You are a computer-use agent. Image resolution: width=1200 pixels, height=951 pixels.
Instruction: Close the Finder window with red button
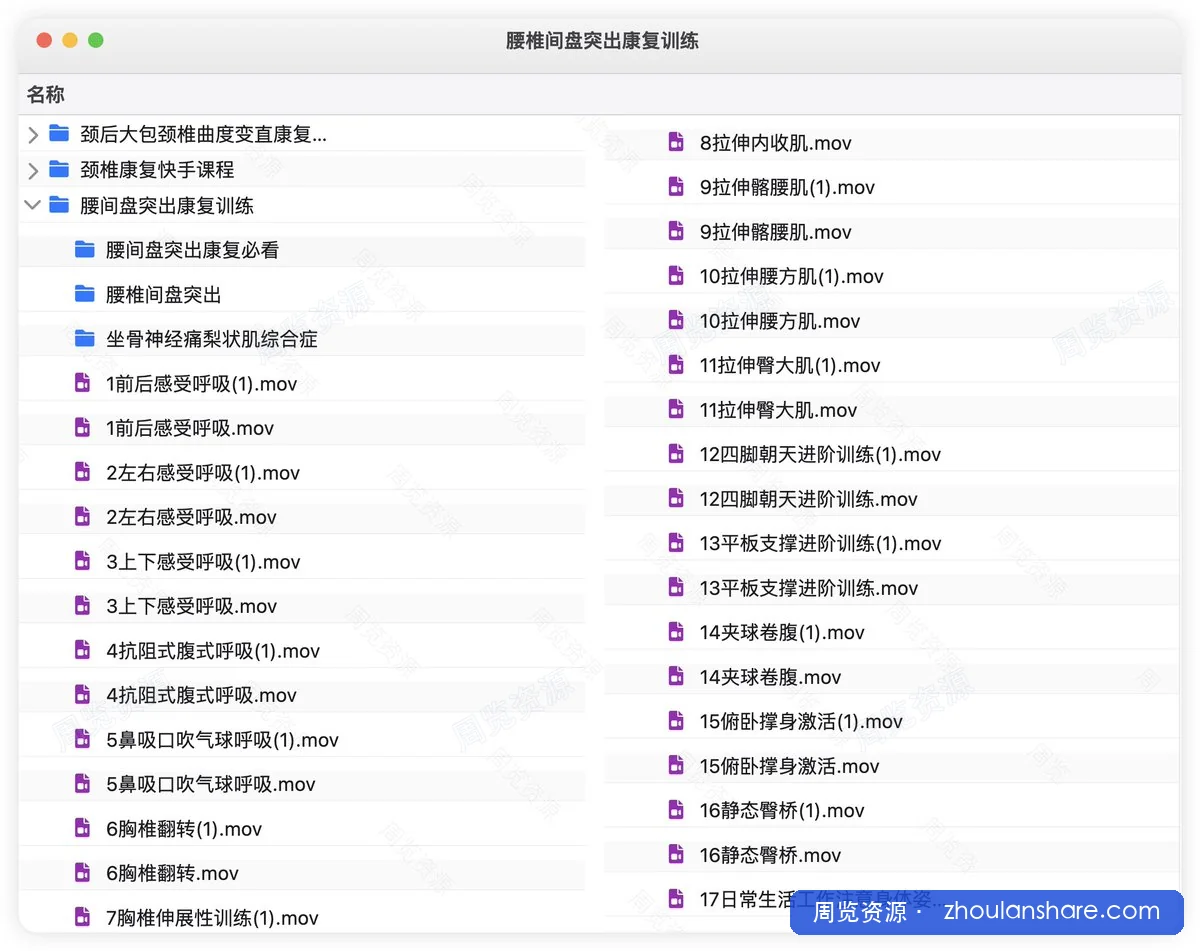(44, 41)
